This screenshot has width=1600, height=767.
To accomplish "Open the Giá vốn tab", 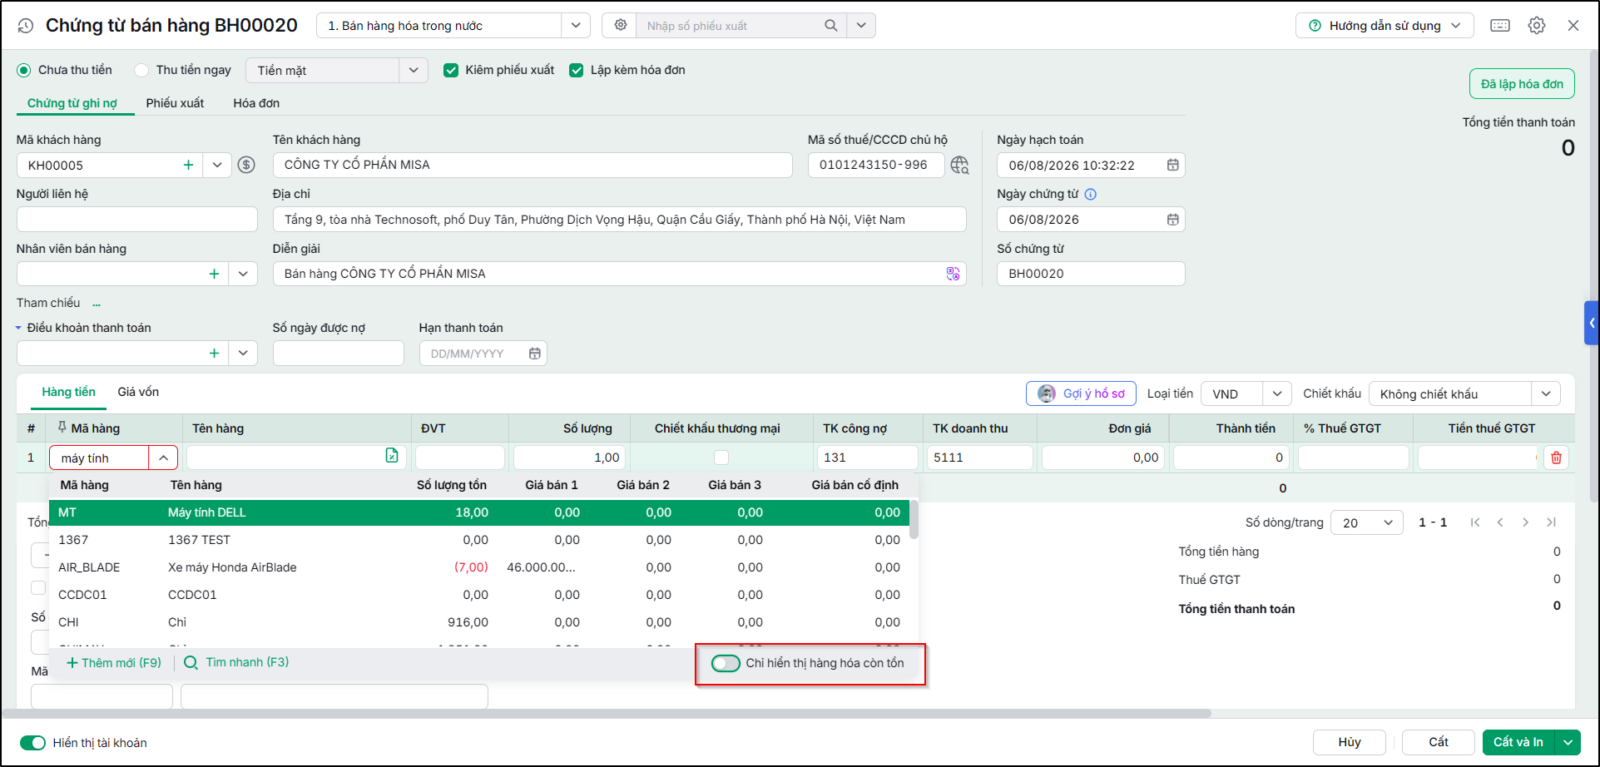I will 138,392.
